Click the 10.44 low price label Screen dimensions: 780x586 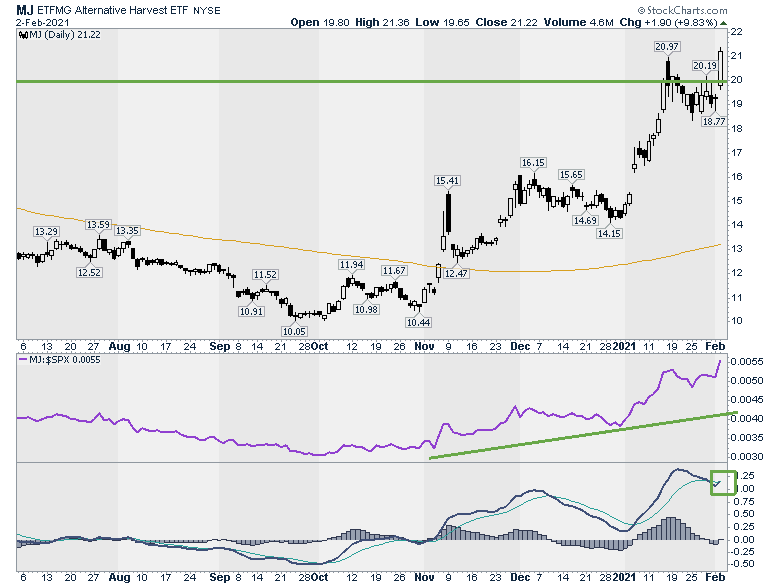click(x=418, y=322)
